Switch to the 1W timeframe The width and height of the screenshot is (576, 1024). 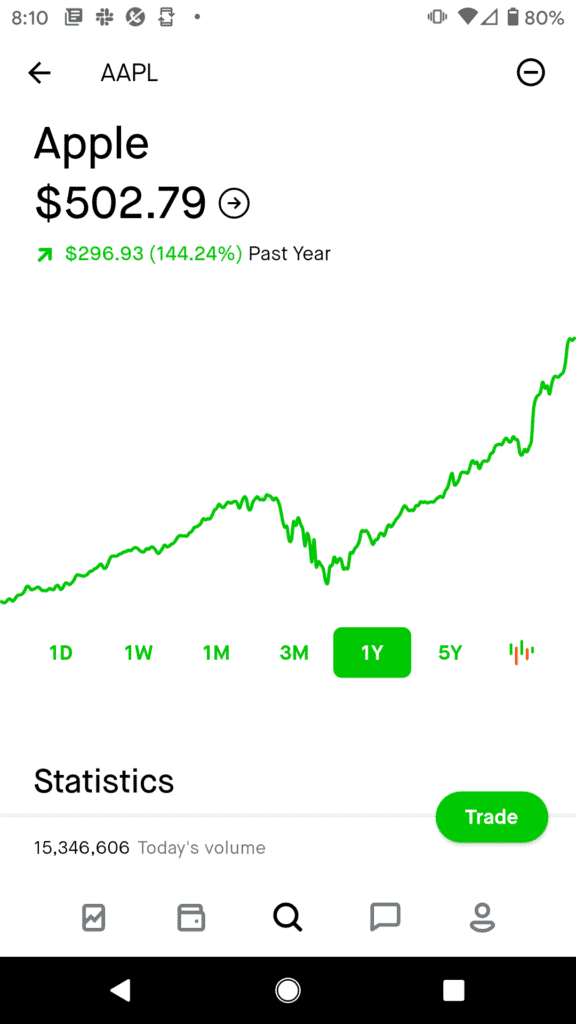tap(138, 652)
